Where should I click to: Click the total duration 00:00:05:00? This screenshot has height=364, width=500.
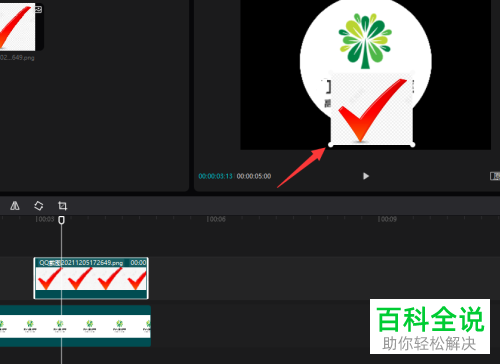(x=254, y=176)
